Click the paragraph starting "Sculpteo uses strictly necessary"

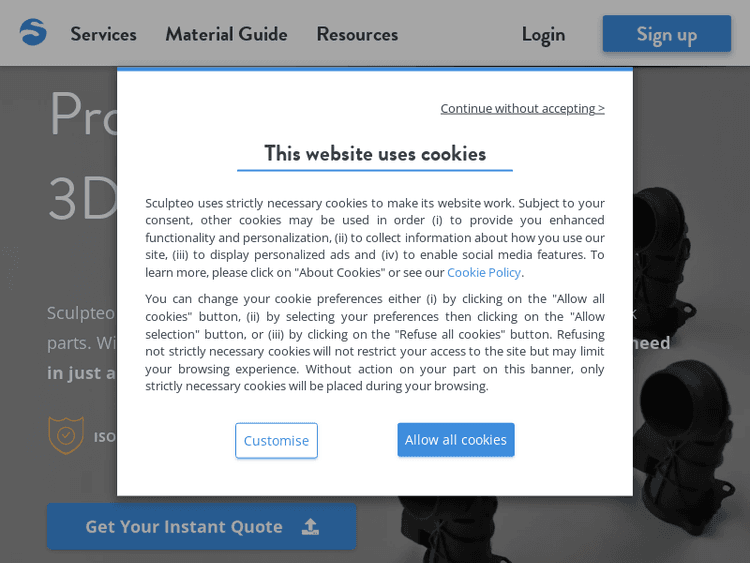(375, 237)
